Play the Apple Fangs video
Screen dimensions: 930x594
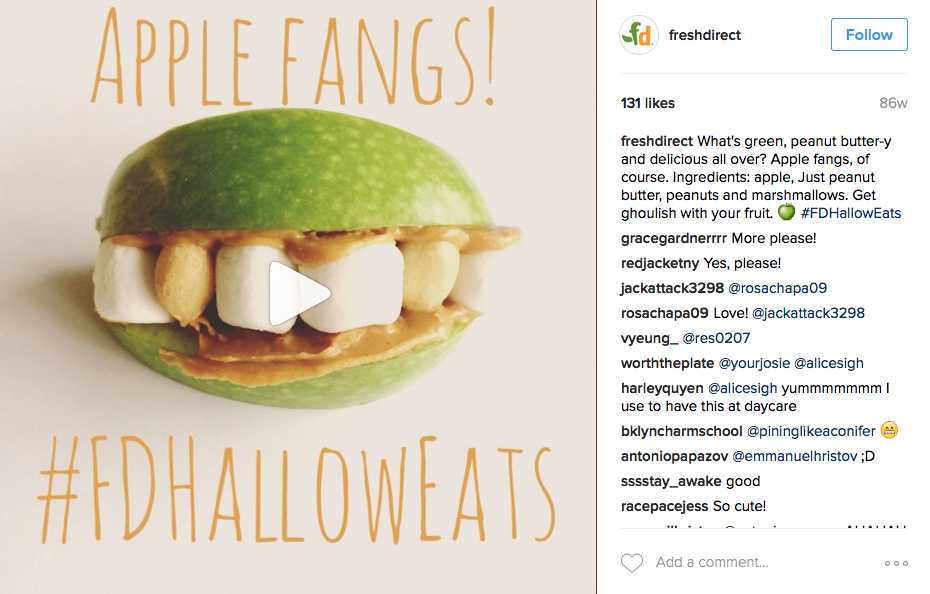(x=299, y=293)
